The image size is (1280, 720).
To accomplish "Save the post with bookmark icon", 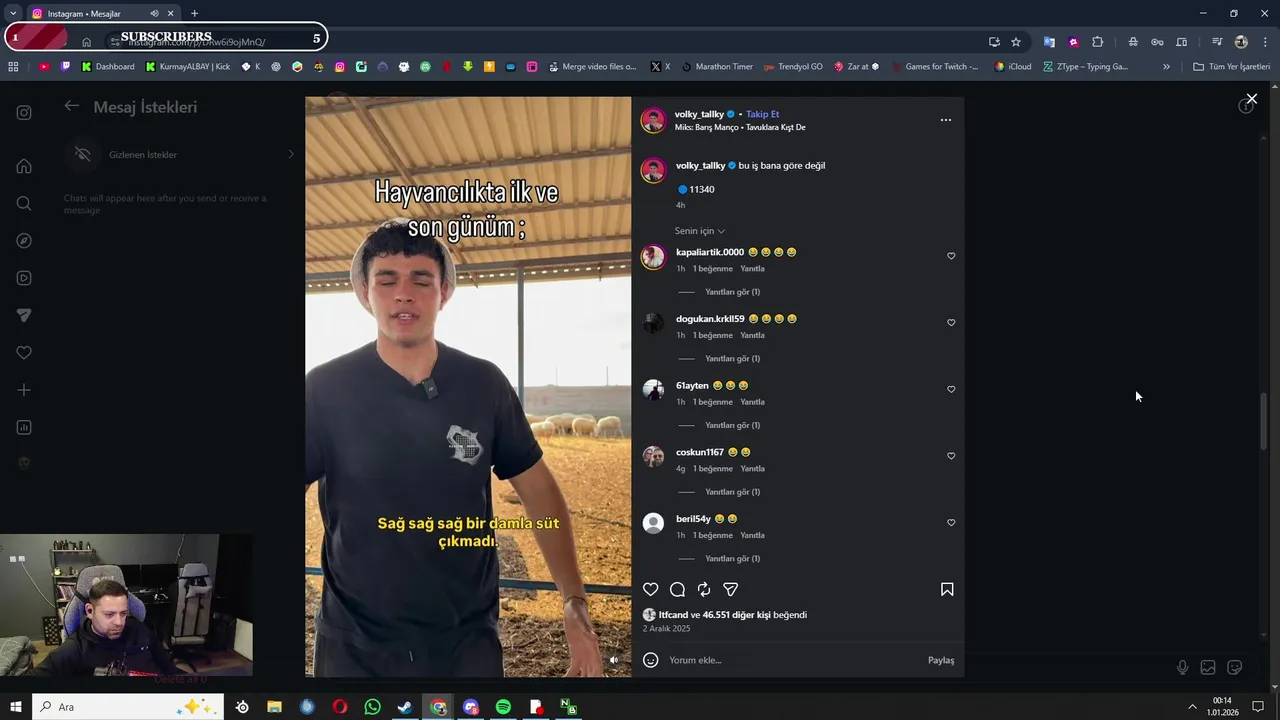I will click(947, 590).
